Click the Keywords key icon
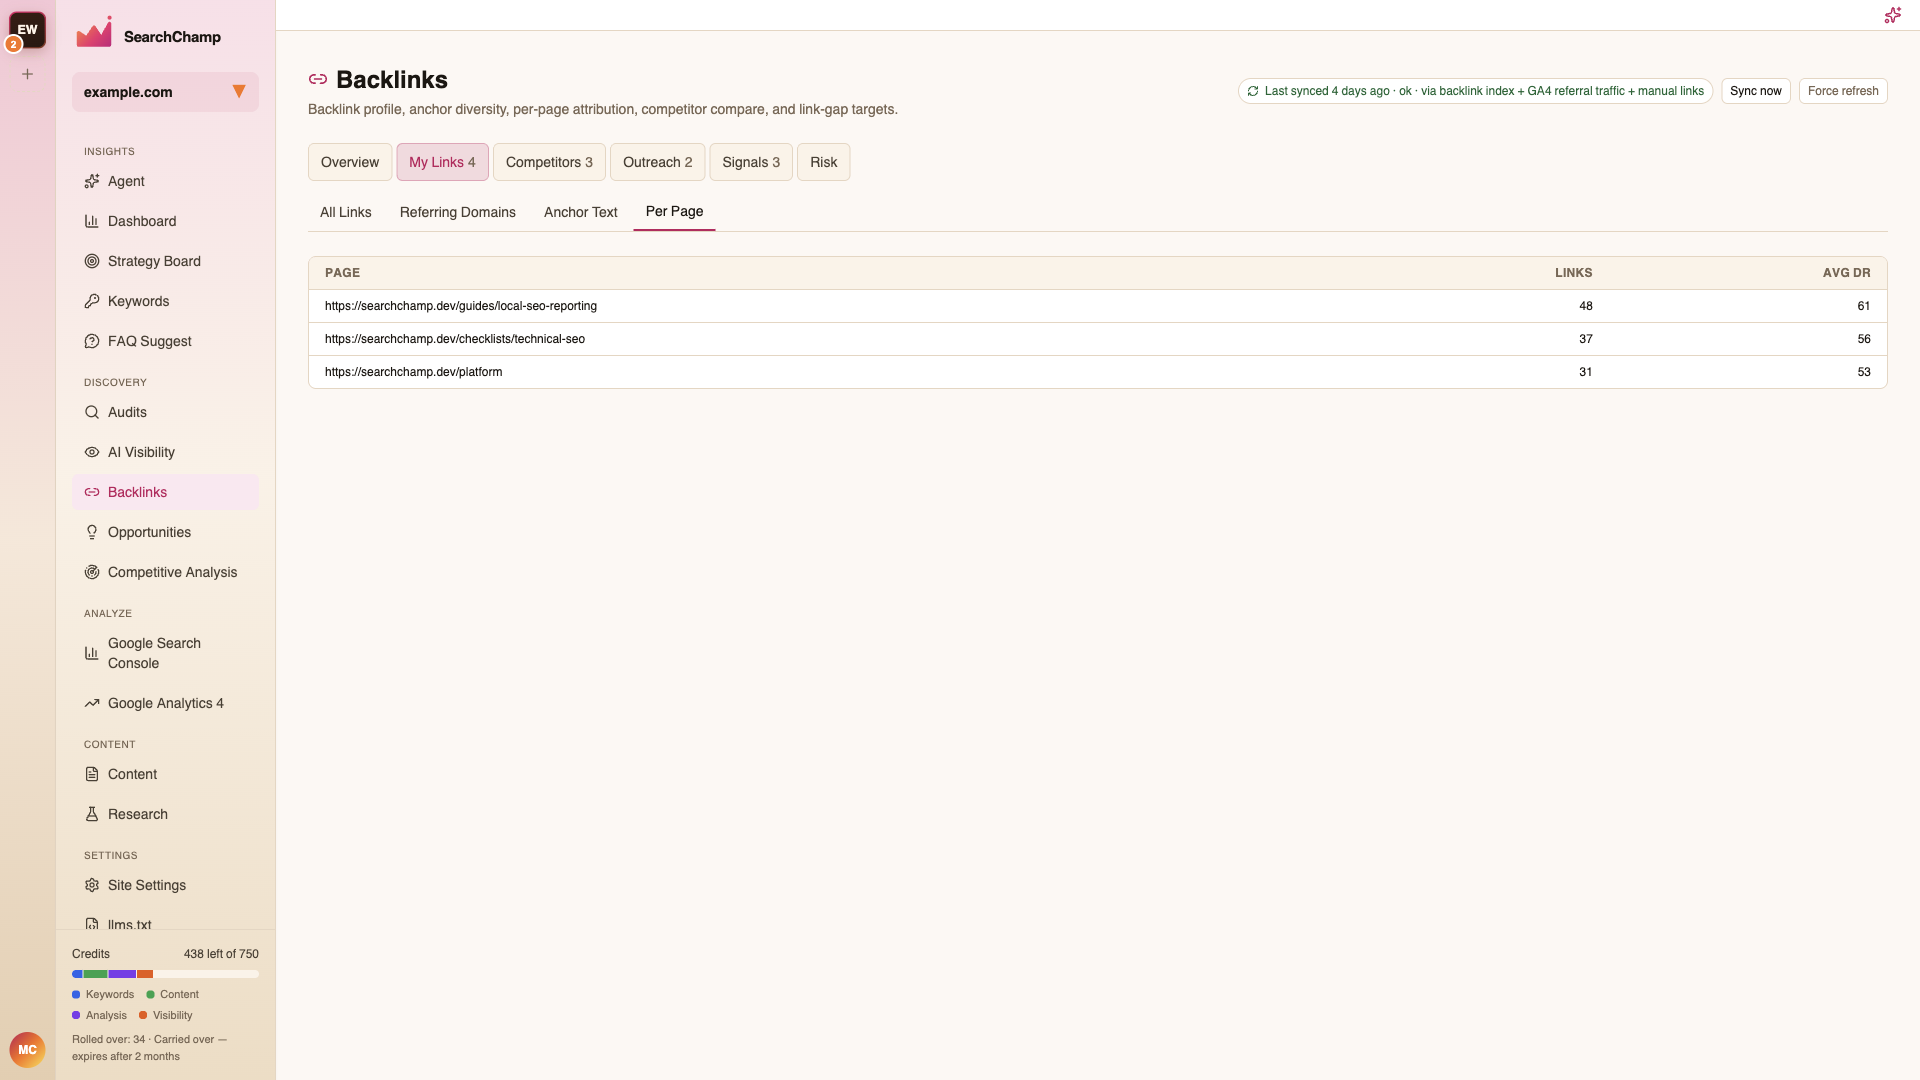 point(92,301)
